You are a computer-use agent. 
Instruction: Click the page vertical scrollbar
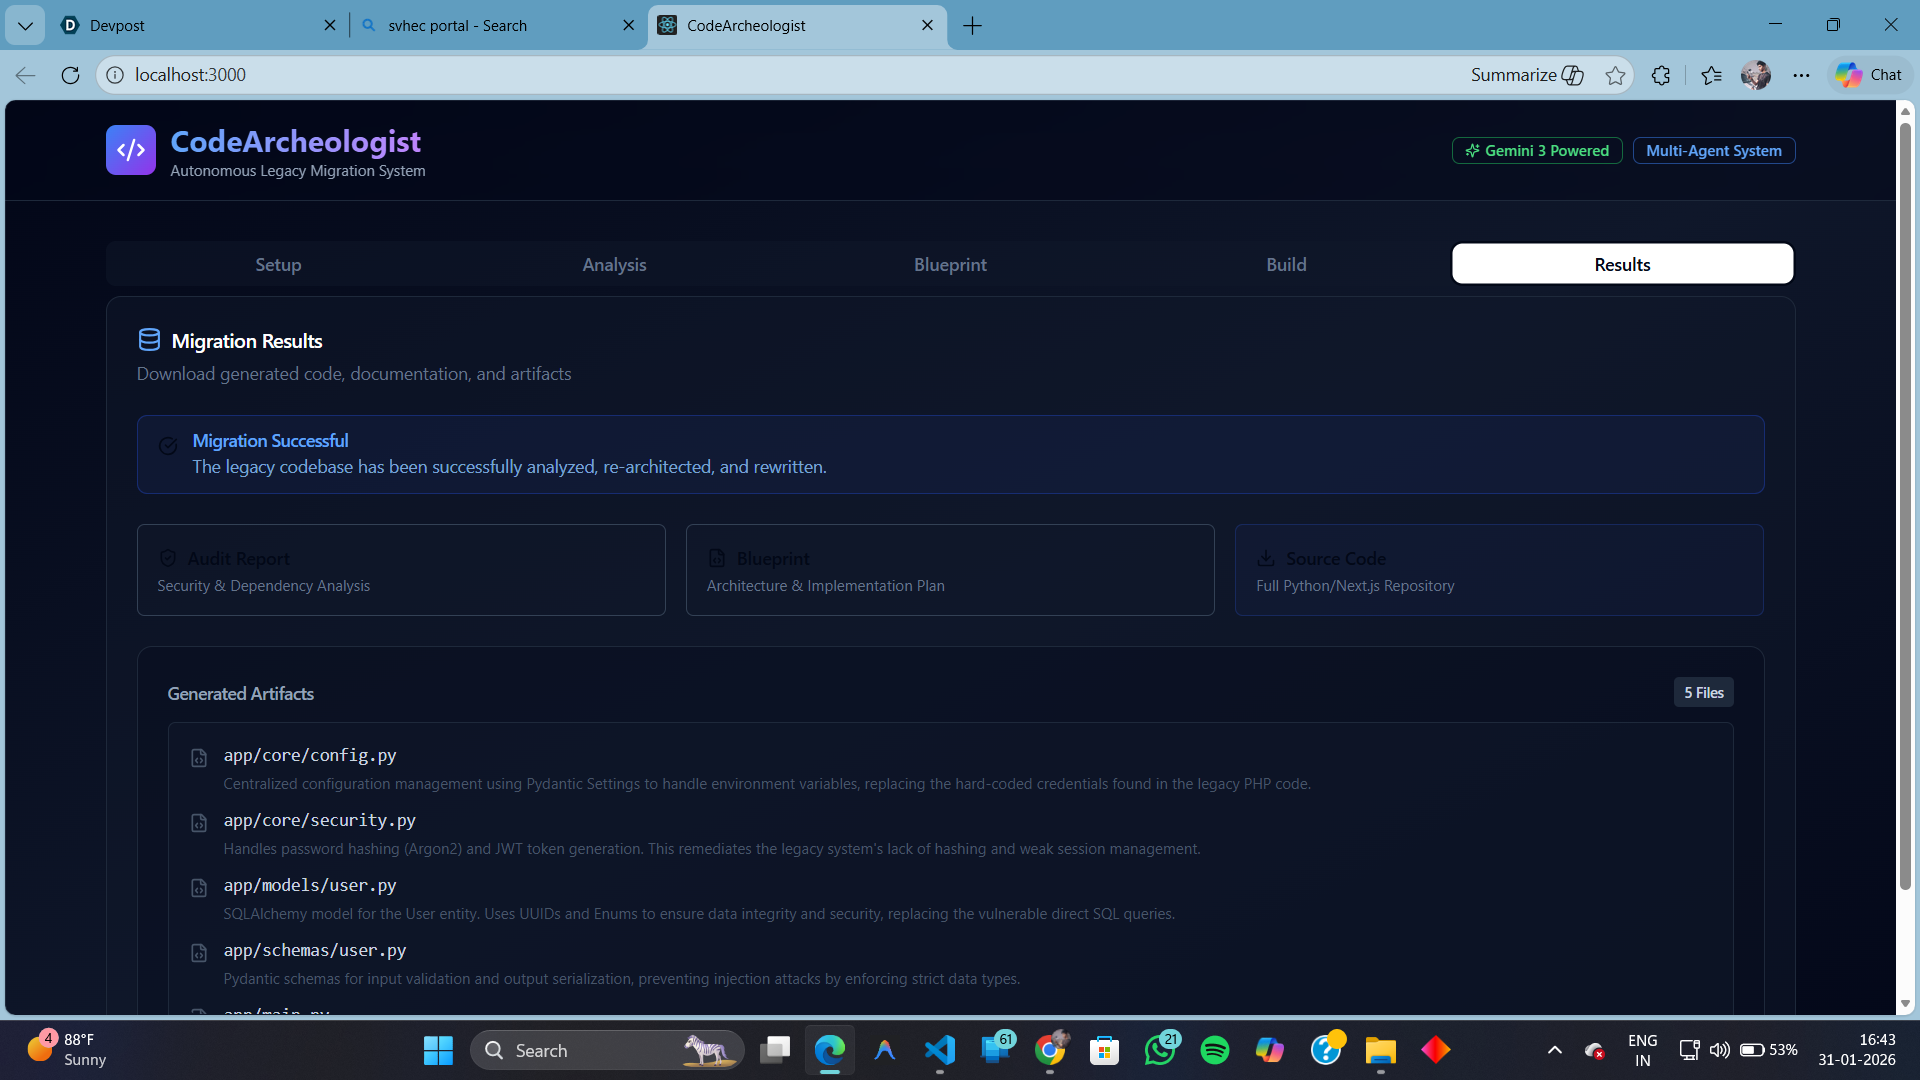[x=1905, y=500]
